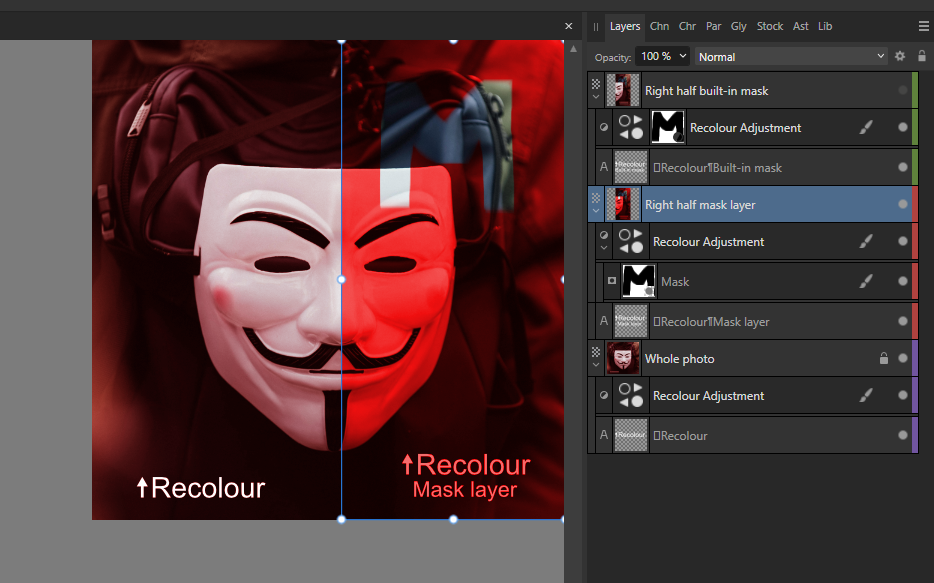Image resolution: width=934 pixels, height=583 pixels.
Task: Hide the bottom Recolour text layer
Action: click(902, 435)
